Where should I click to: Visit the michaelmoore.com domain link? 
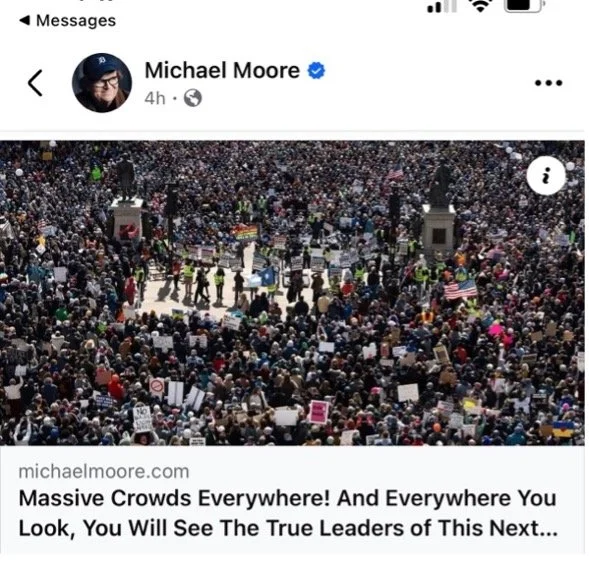(104, 472)
